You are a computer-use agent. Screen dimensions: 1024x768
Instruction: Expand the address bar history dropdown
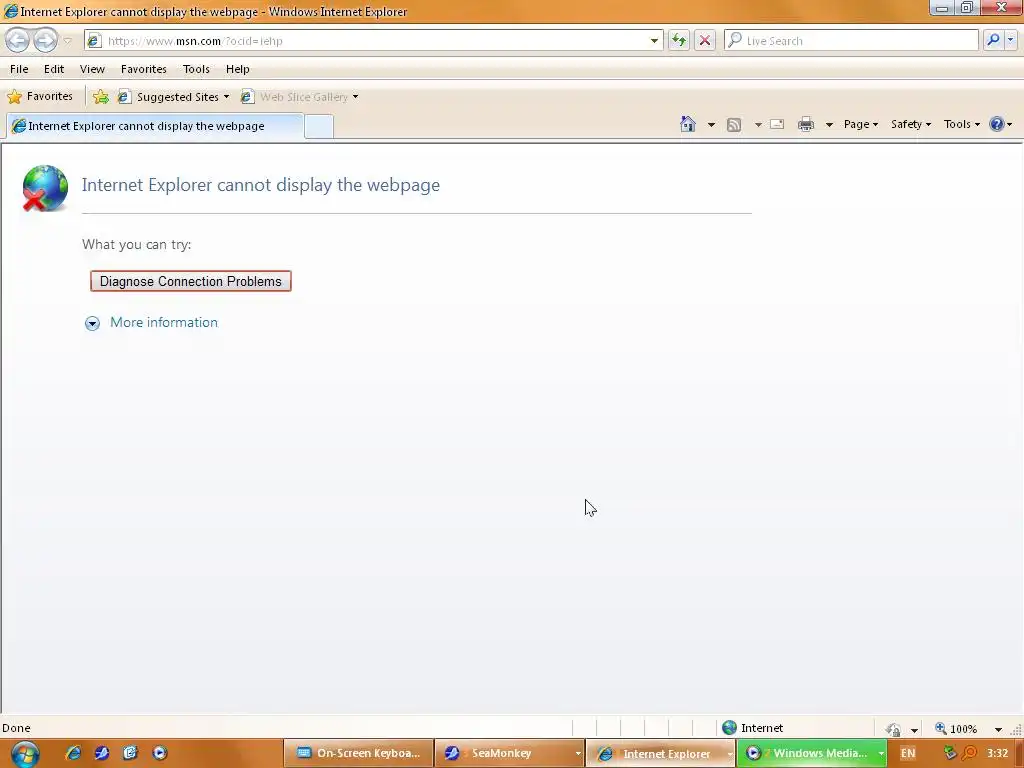[x=654, y=40]
